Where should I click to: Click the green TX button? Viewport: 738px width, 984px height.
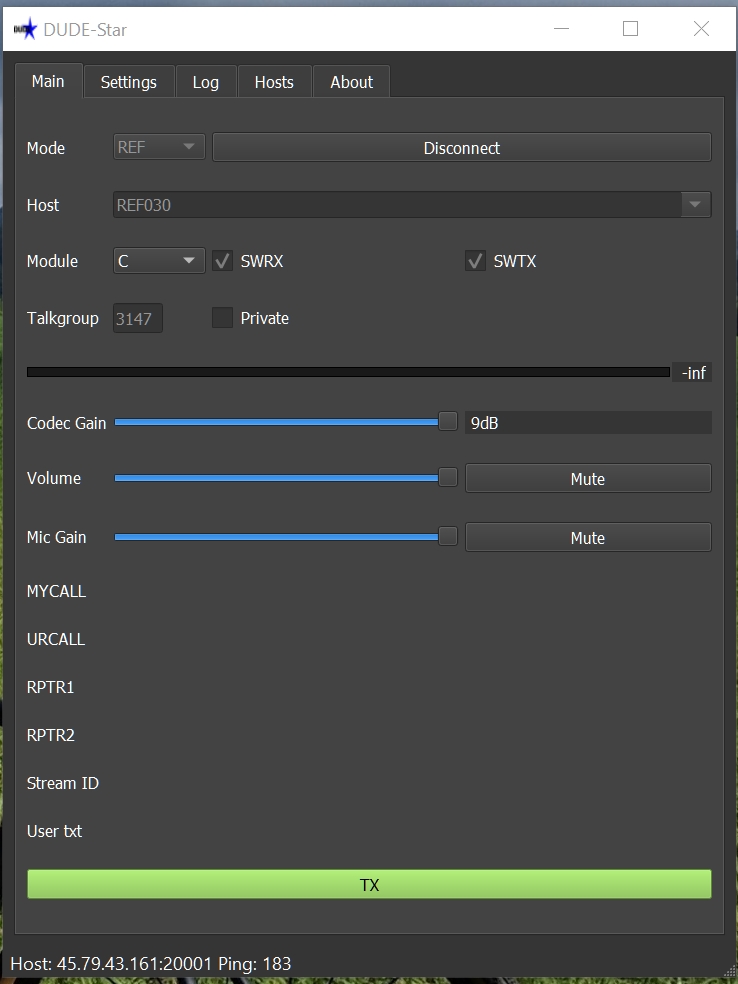point(369,884)
